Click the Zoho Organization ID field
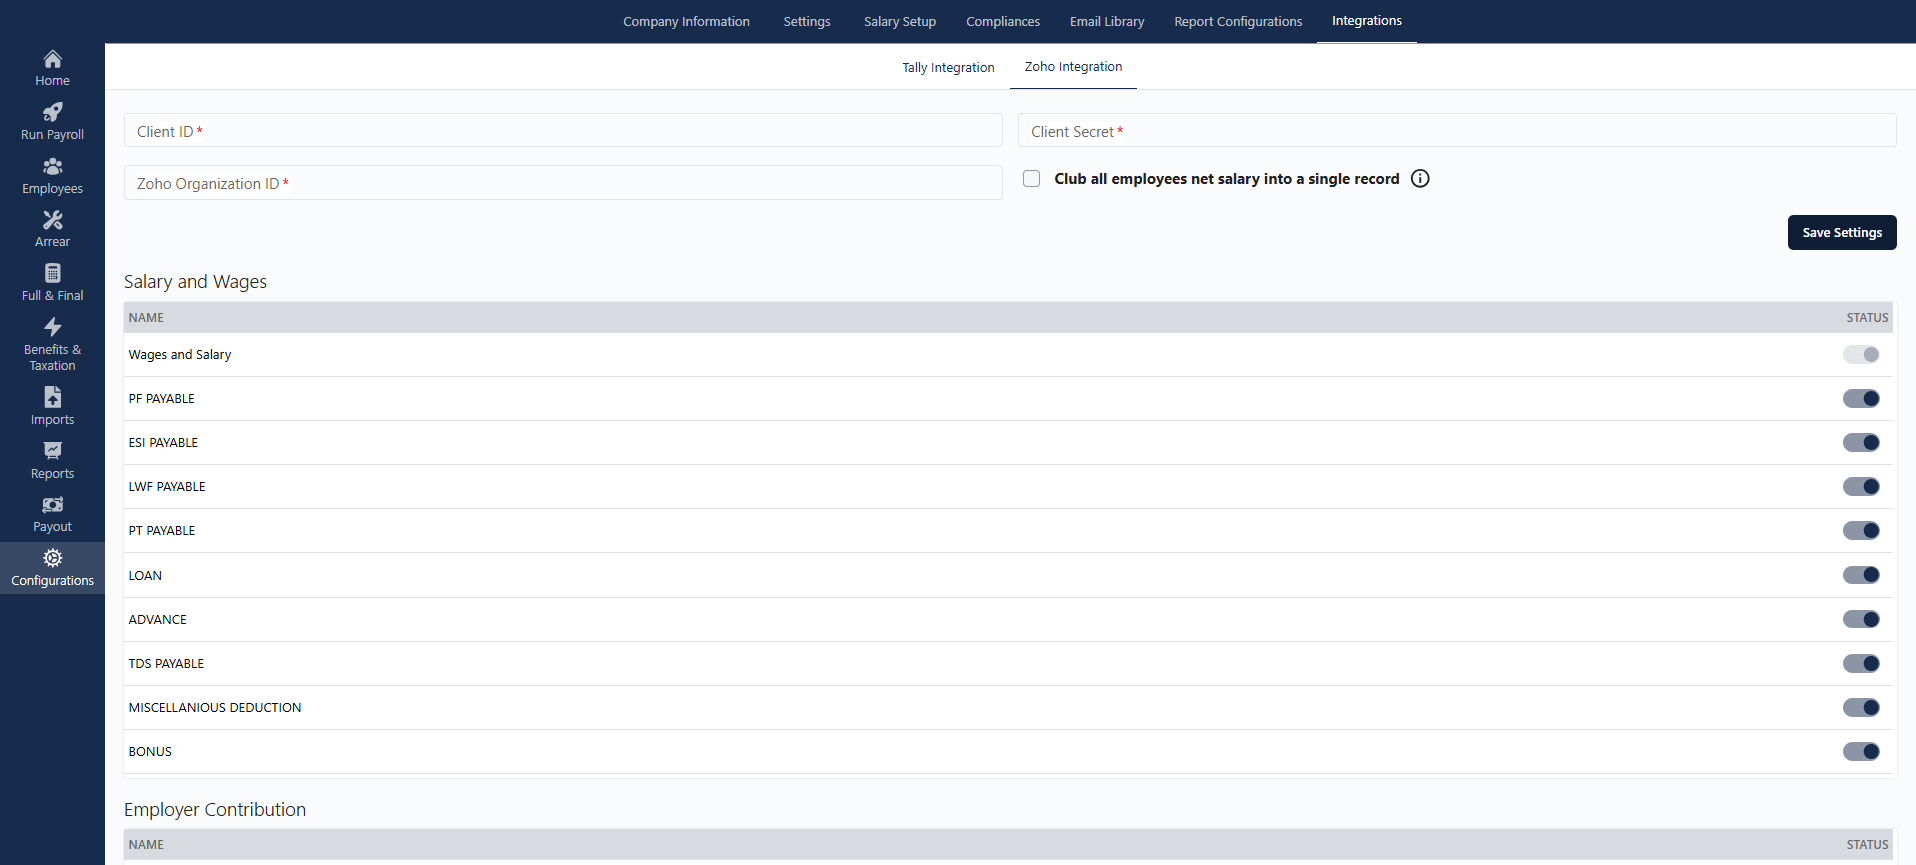Viewport: 1916px width, 865px height. [x=563, y=183]
